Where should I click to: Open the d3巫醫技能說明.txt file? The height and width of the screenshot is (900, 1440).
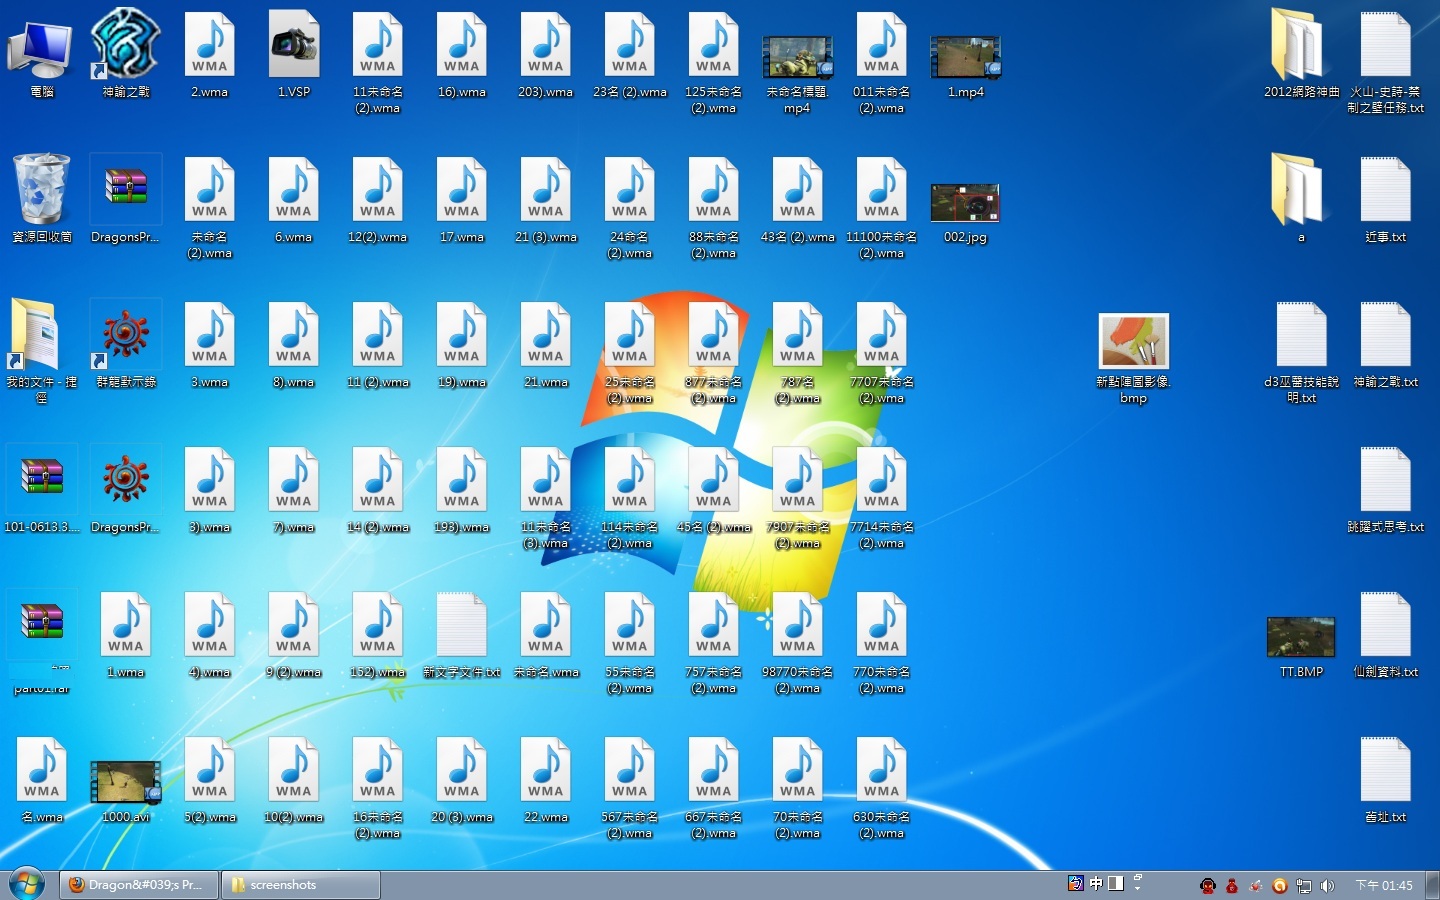pos(1301,353)
